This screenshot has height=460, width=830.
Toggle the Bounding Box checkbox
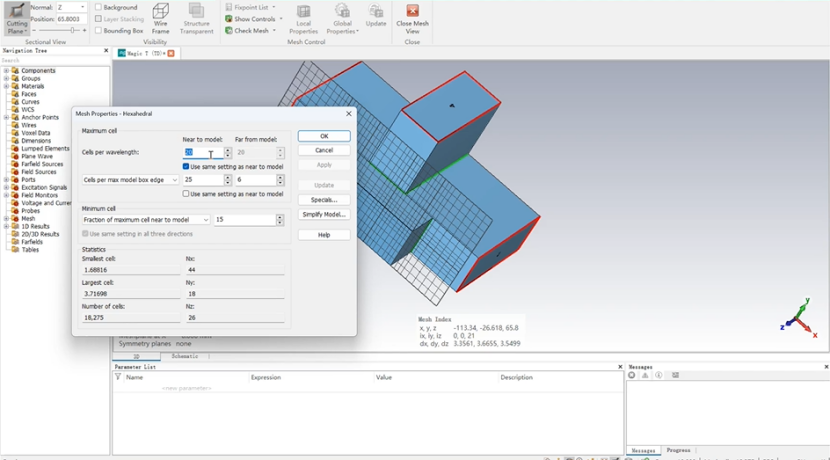98,31
